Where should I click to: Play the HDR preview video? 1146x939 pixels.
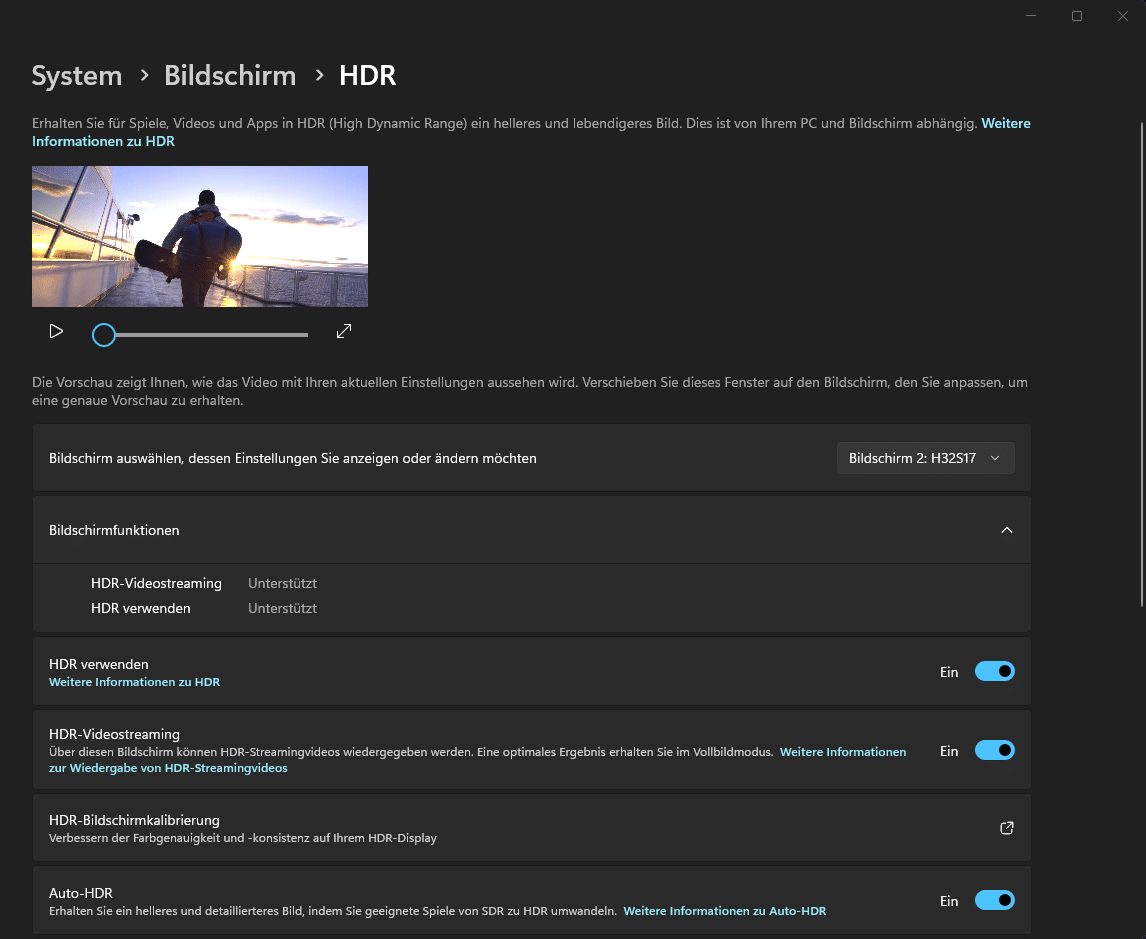click(56, 331)
